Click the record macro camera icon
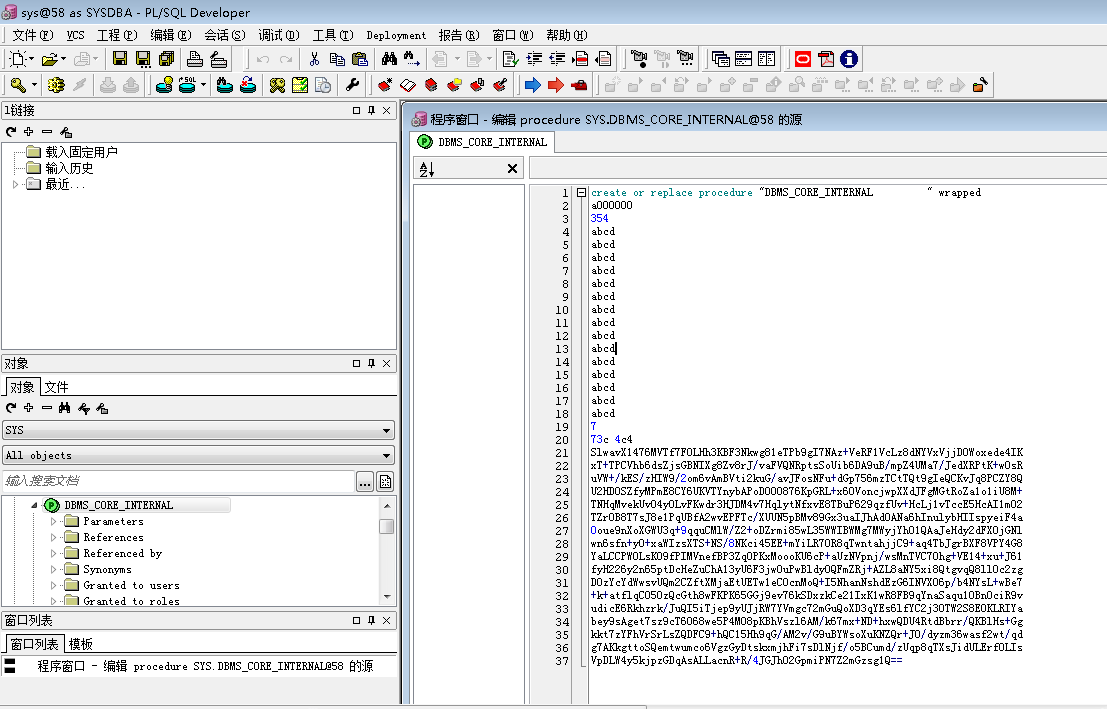 click(x=638, y=59)
